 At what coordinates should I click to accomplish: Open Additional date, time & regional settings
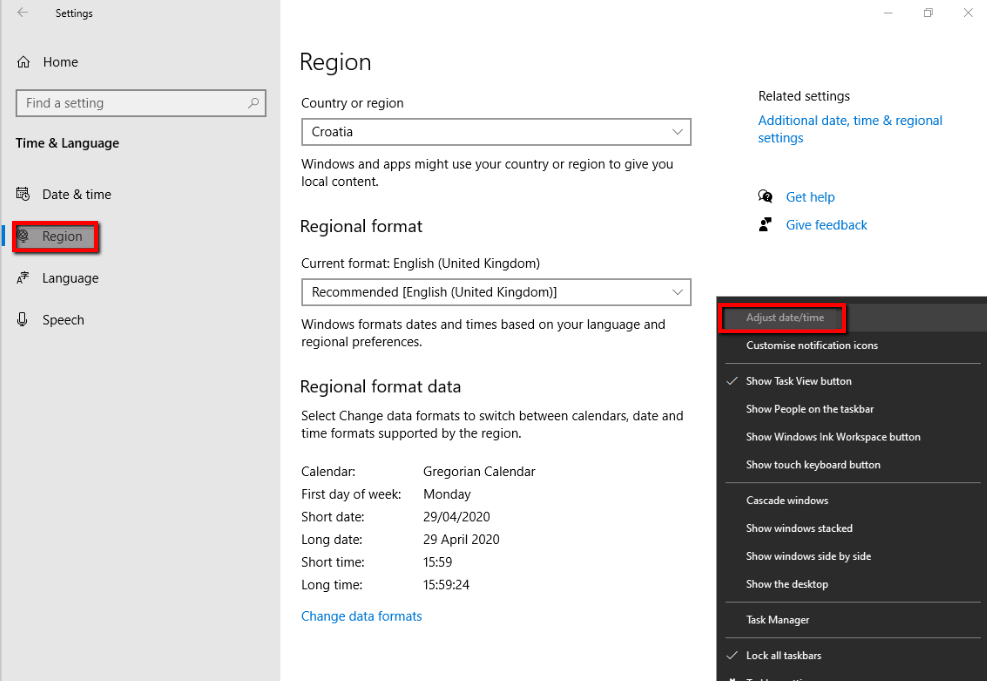click(x=850, y=129)
